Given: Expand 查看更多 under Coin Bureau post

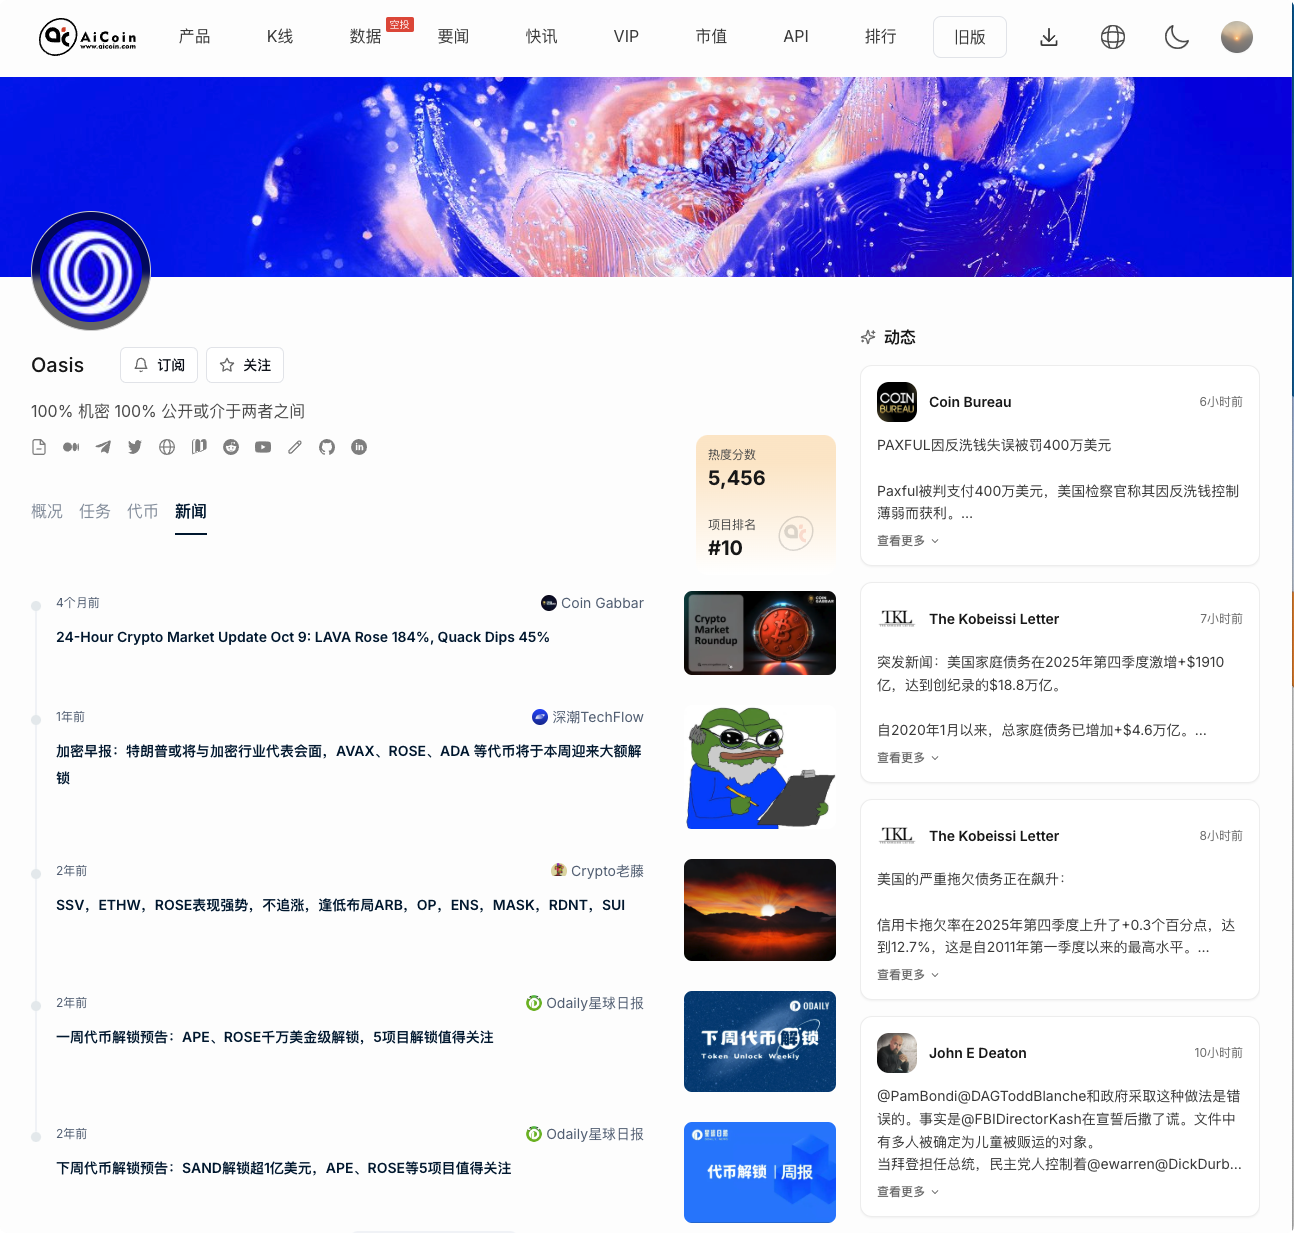Looking at the screenshot, I should click(906, 540).
